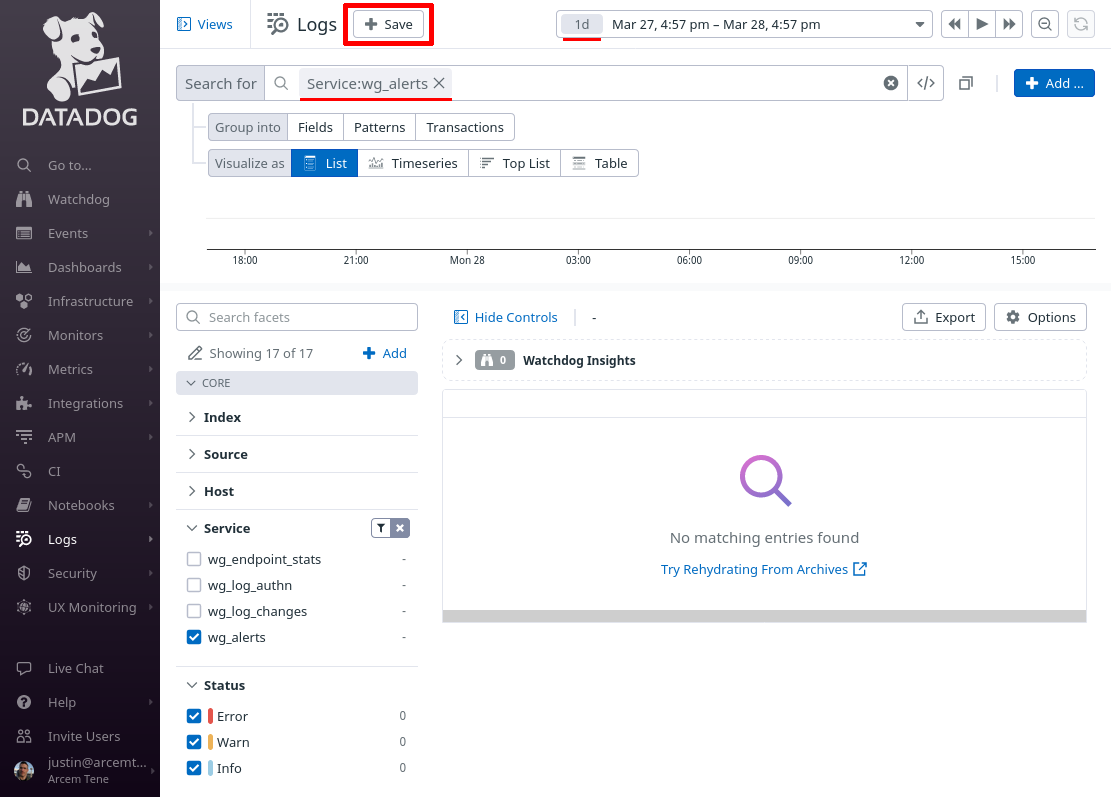Uncheck Error status checkbox
The height and width of the screenshot is (797, 1111).
click(193, 716)
